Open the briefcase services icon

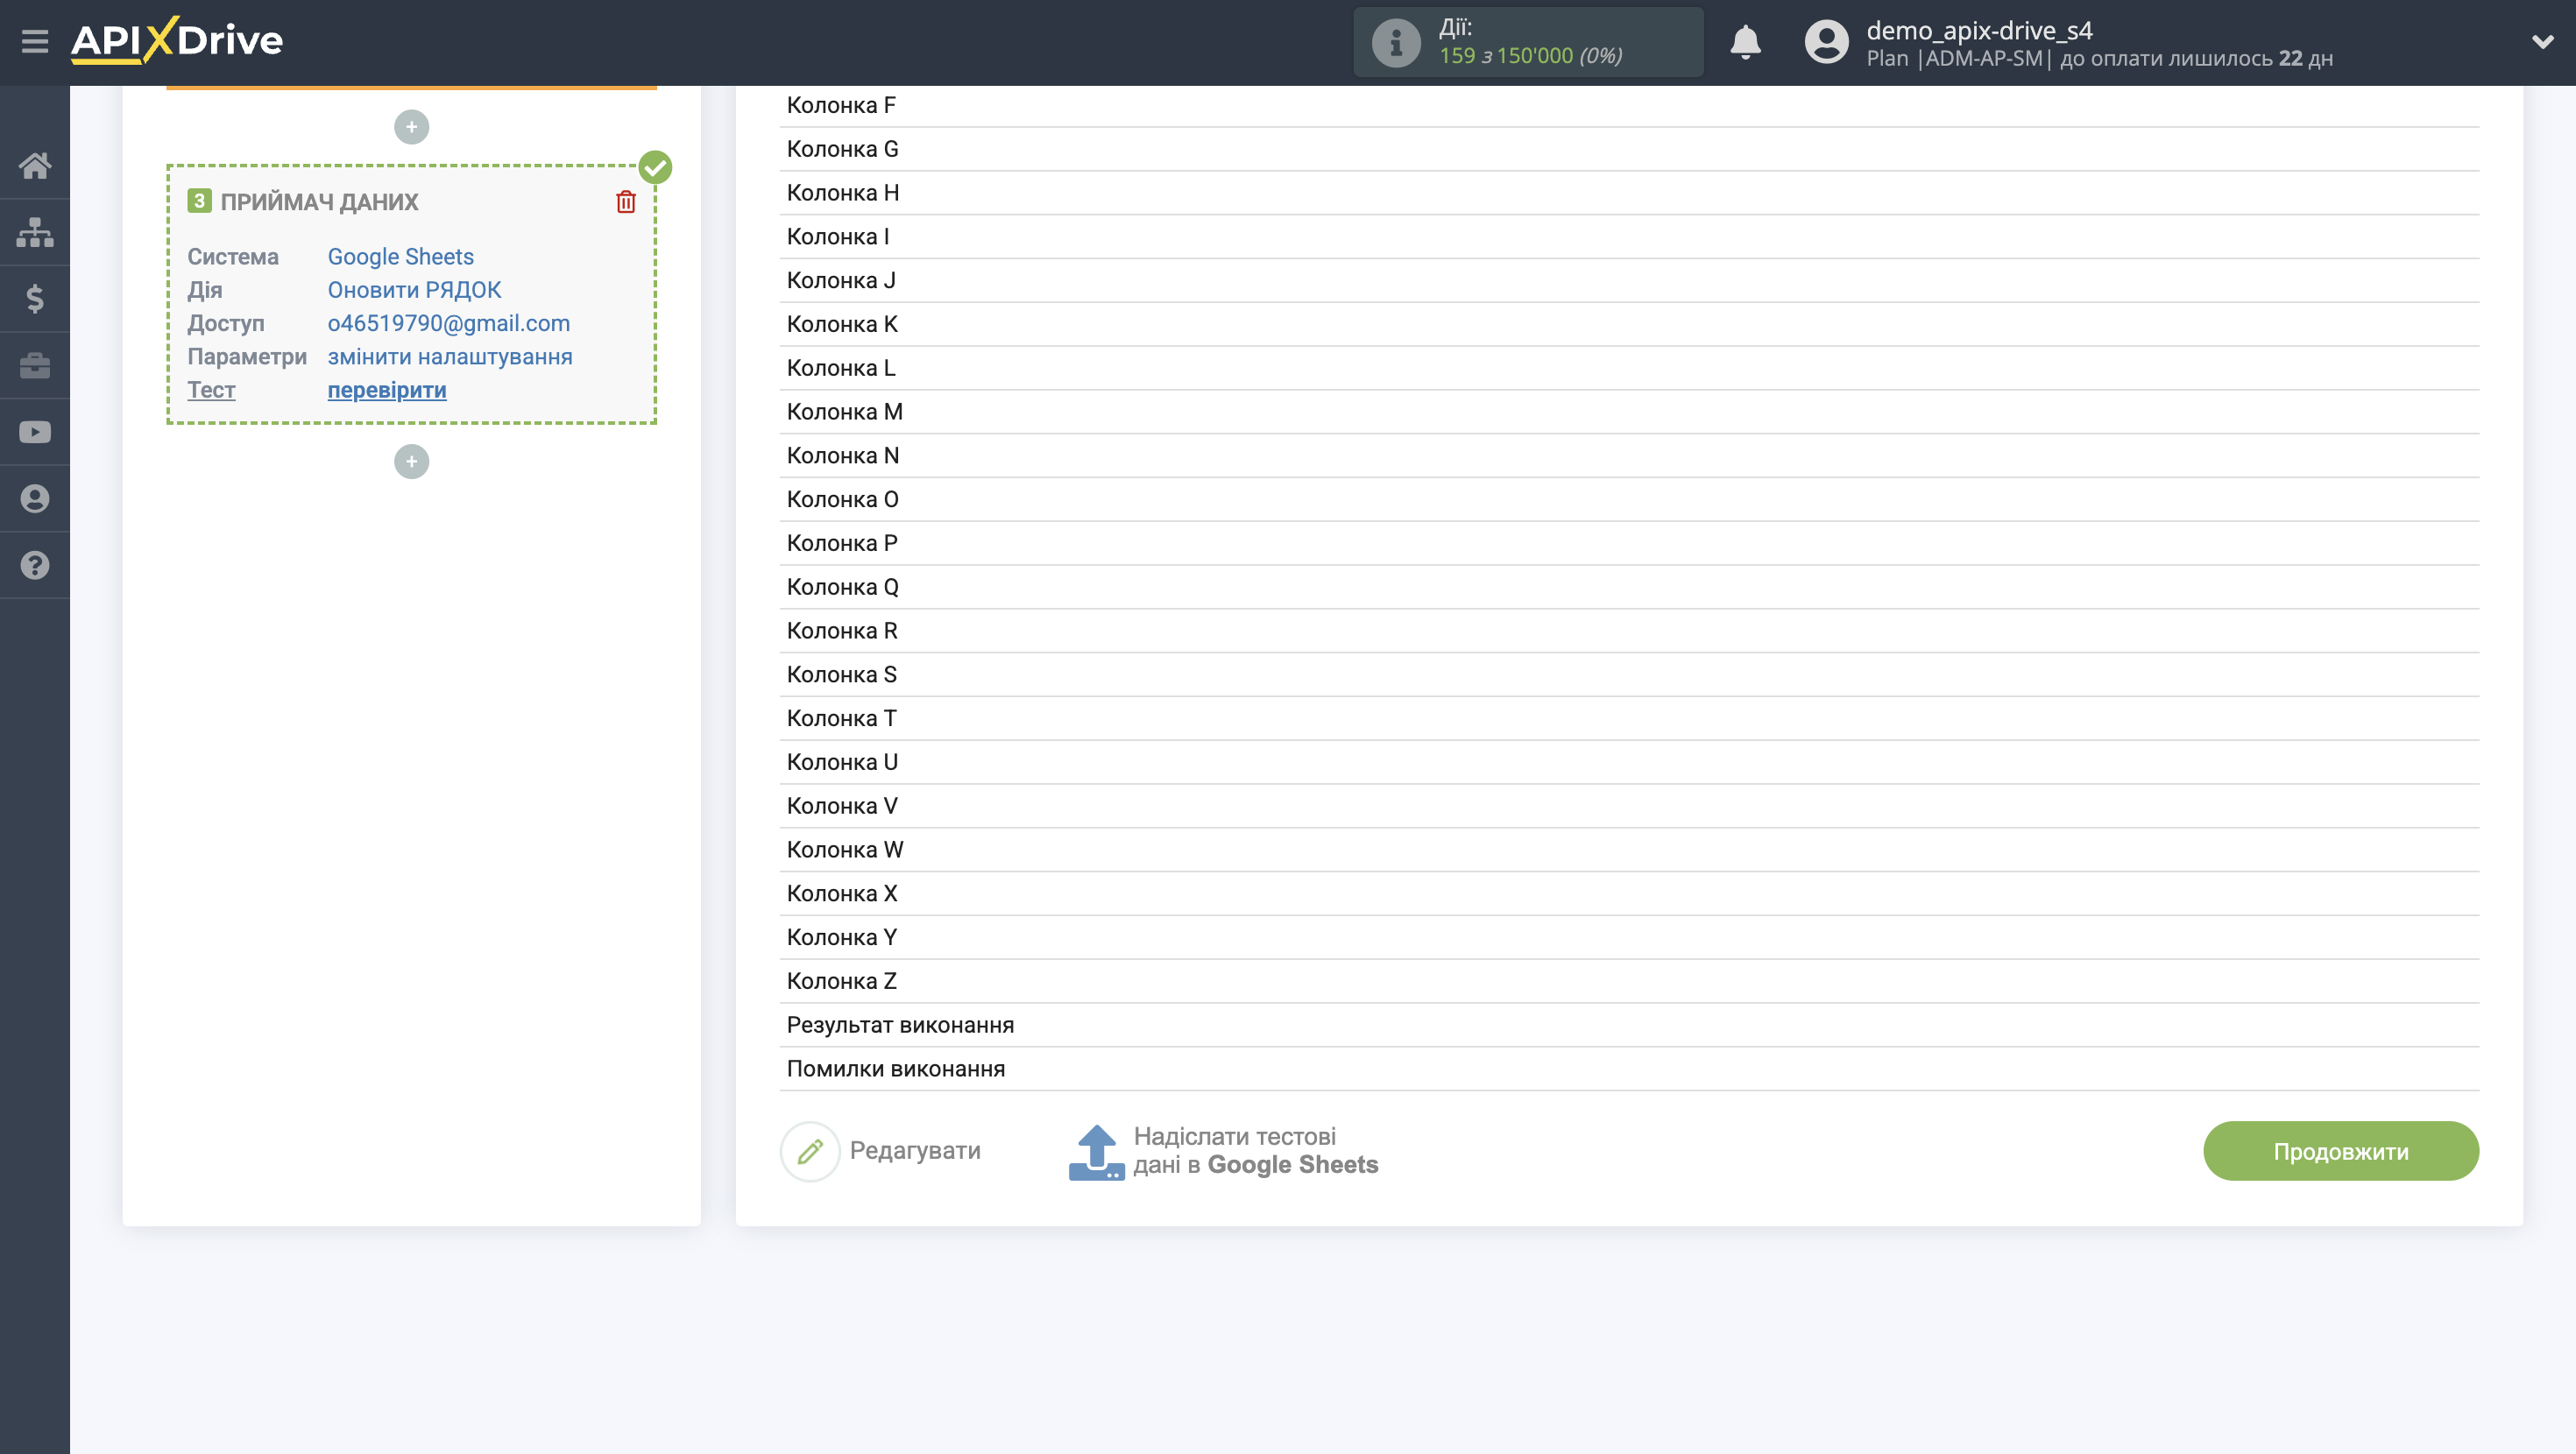[x=35, y=365]
